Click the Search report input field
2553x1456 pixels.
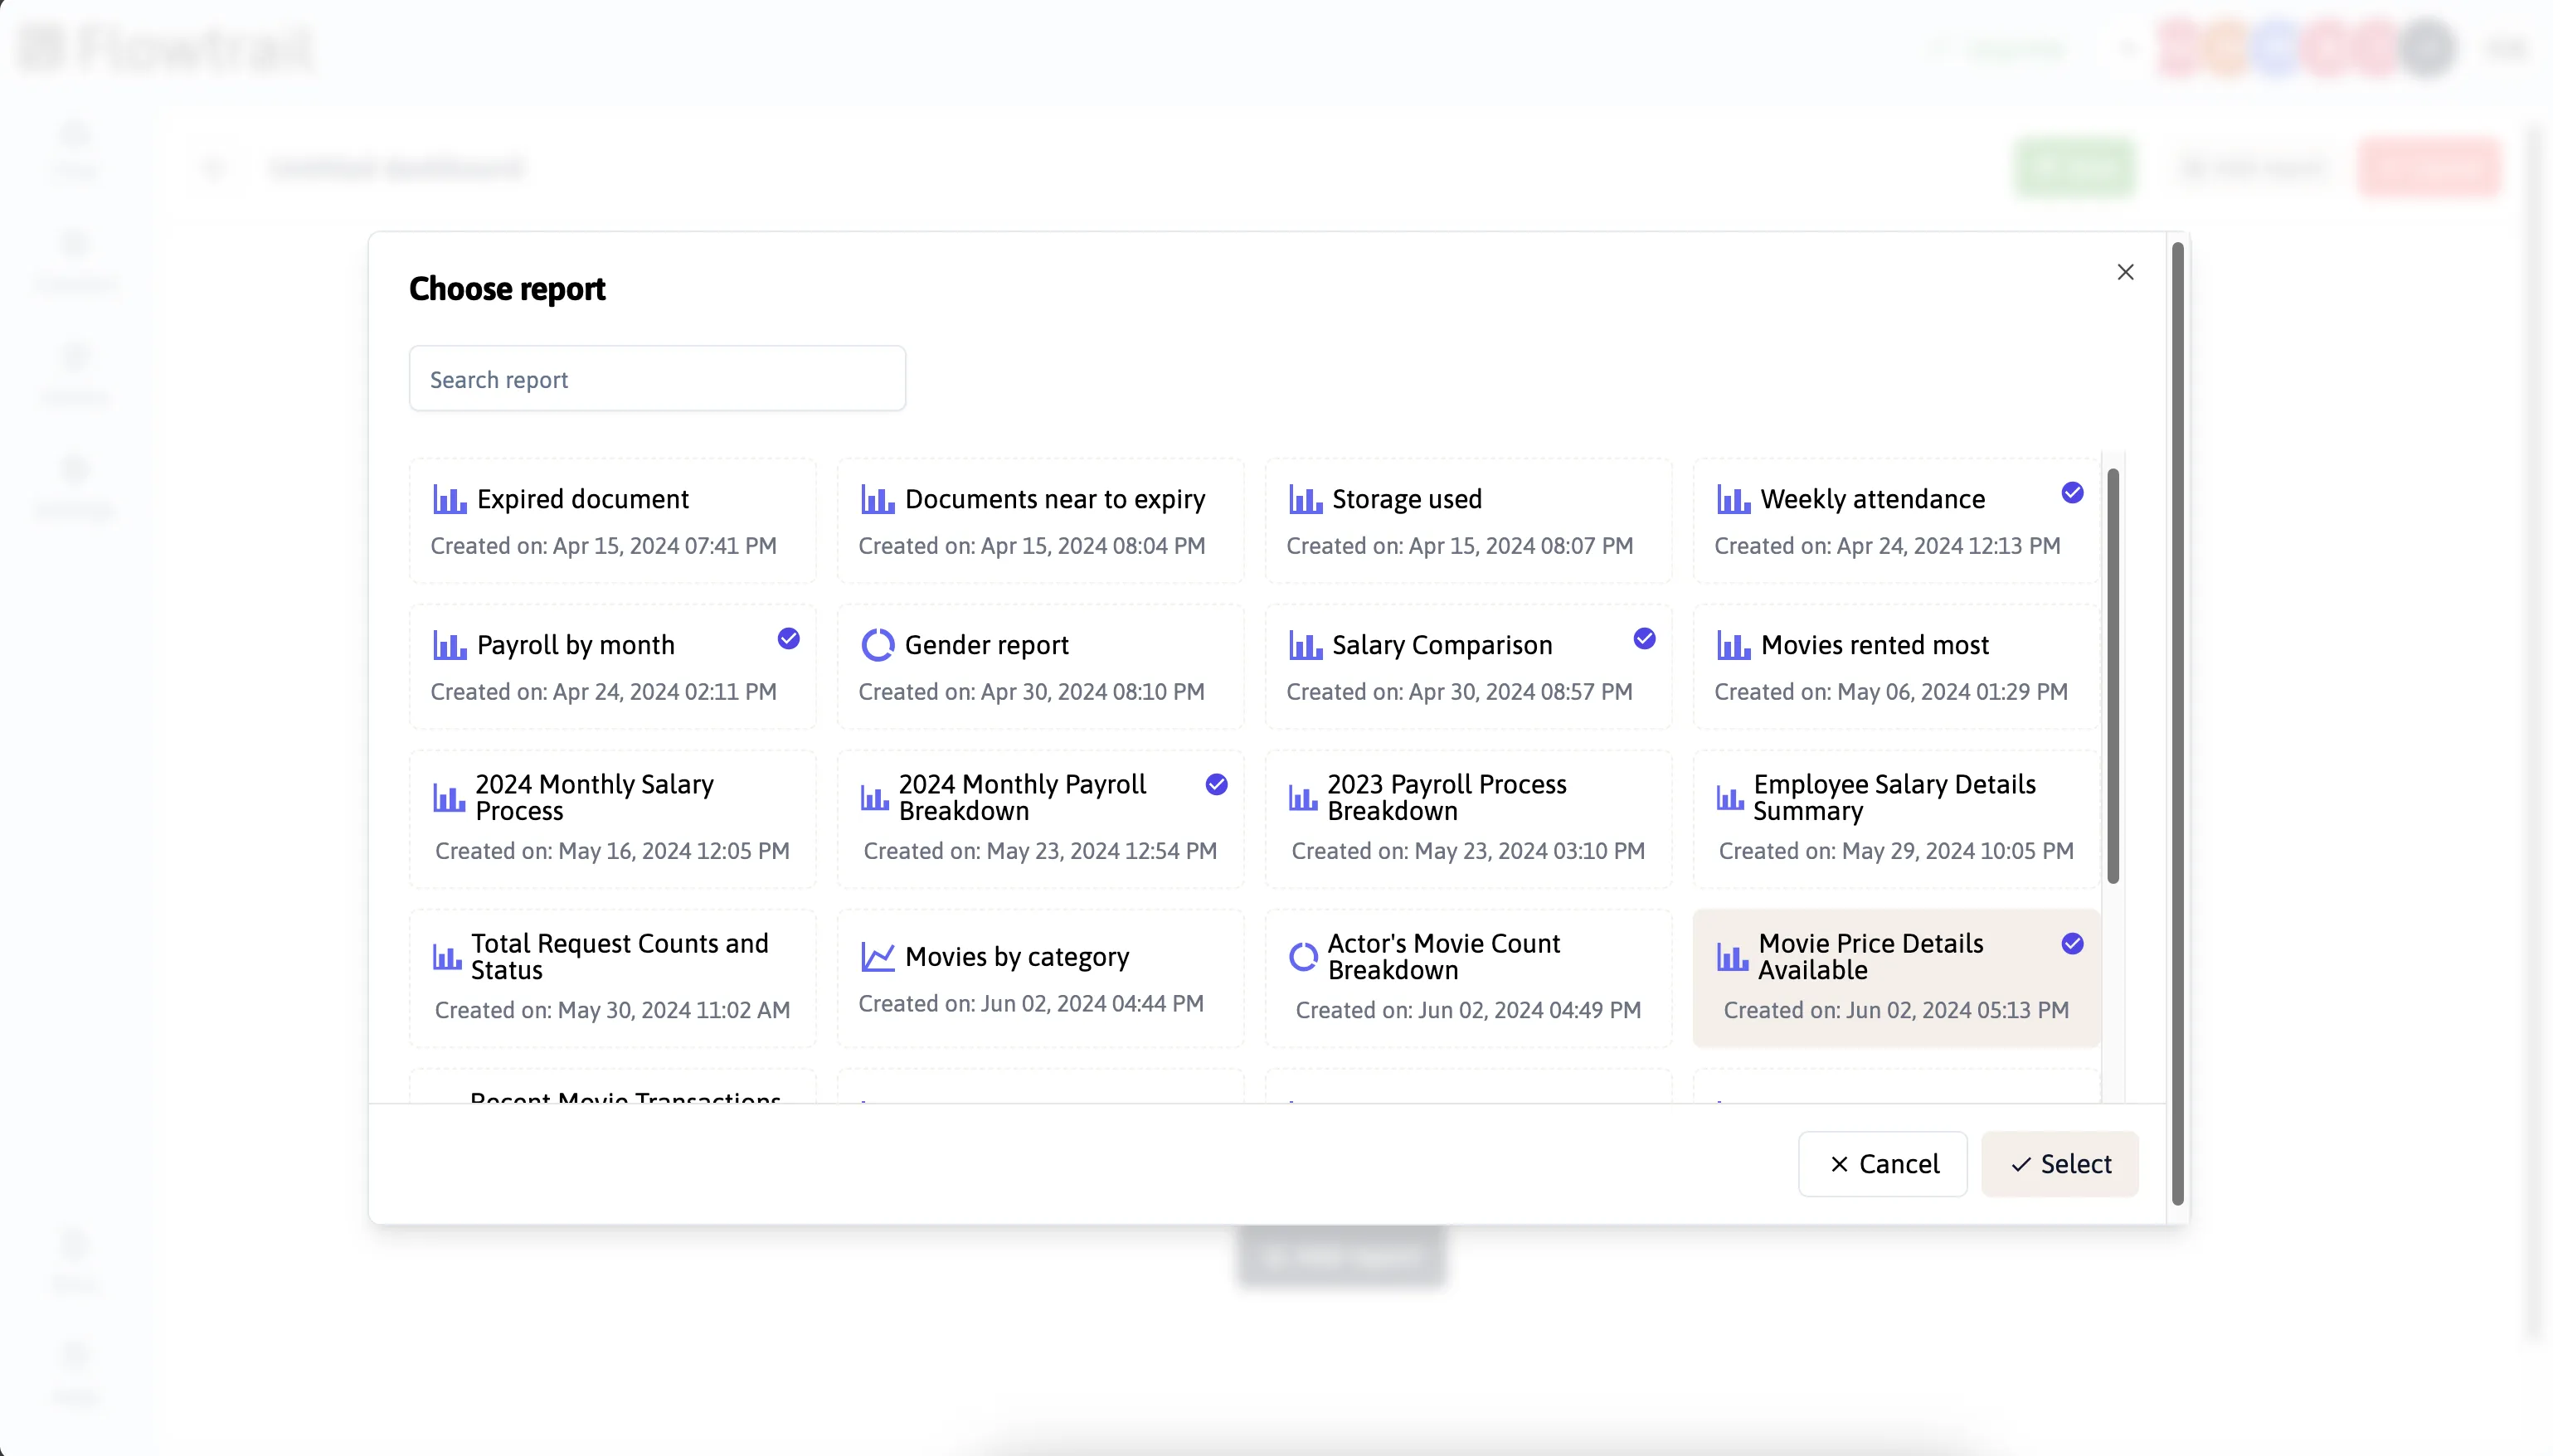tap(658, 378)
